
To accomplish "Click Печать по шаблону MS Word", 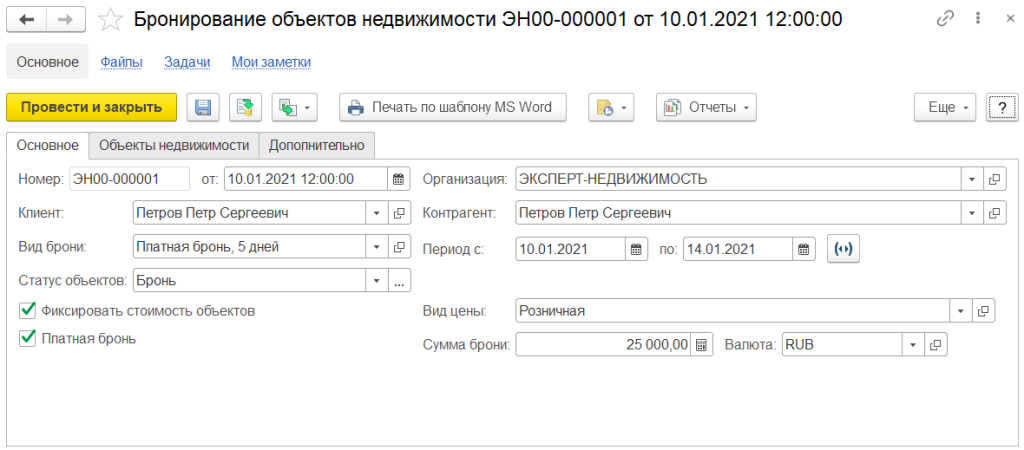I will (452, 107).
